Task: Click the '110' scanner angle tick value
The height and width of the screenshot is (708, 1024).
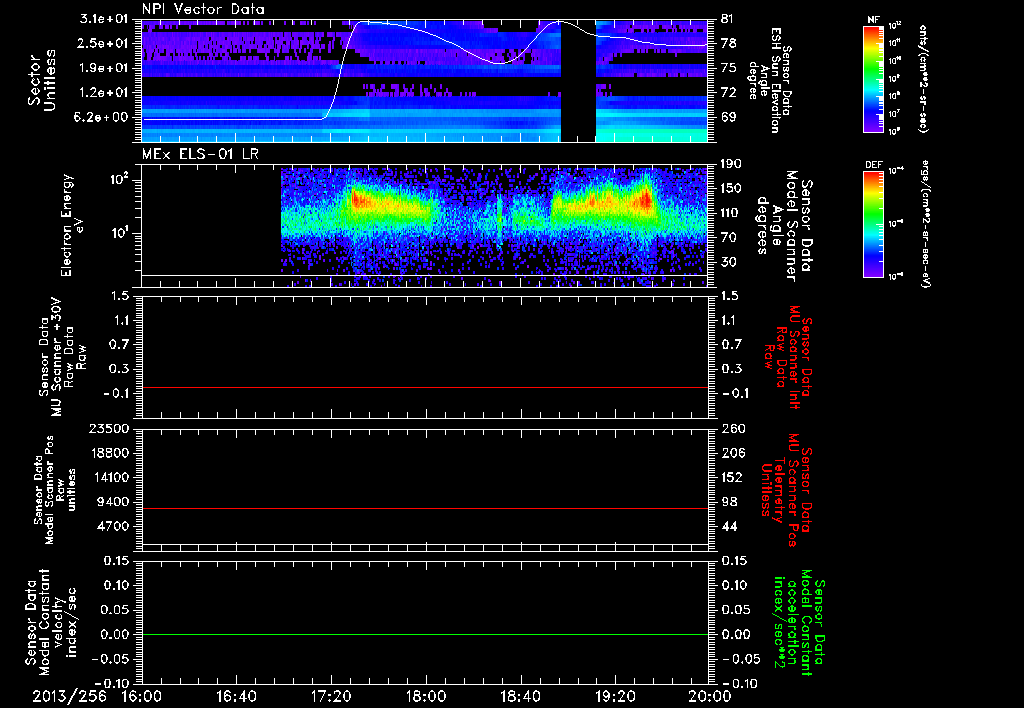Action: 732,213
